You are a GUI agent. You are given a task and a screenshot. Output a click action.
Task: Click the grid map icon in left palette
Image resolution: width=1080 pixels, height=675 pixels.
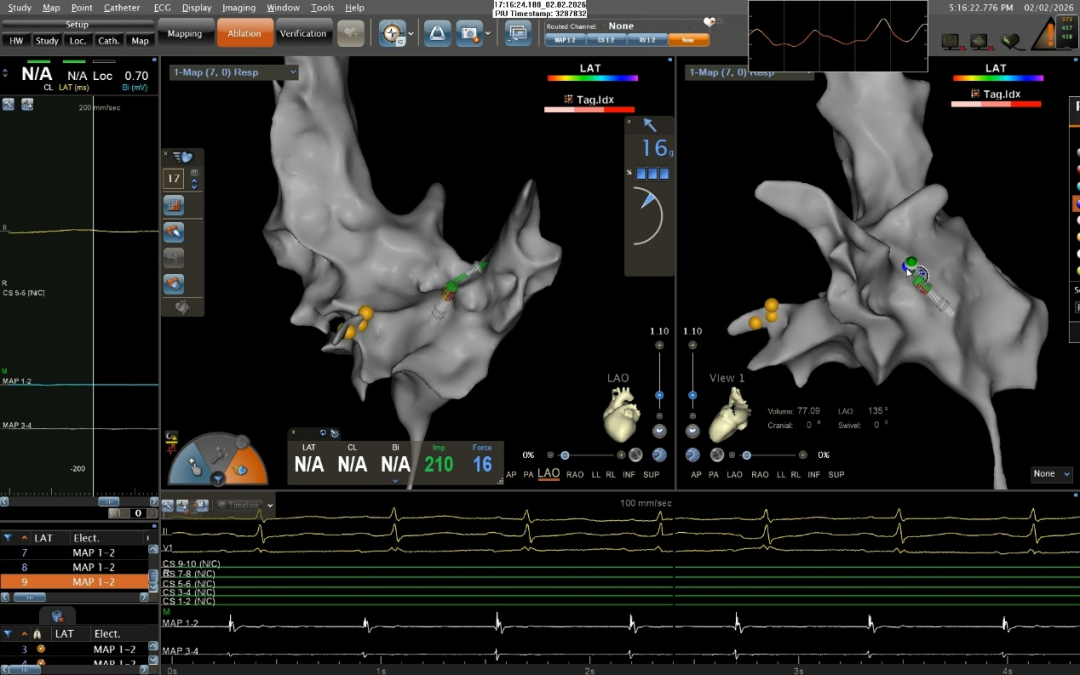[x=174, y=205]
